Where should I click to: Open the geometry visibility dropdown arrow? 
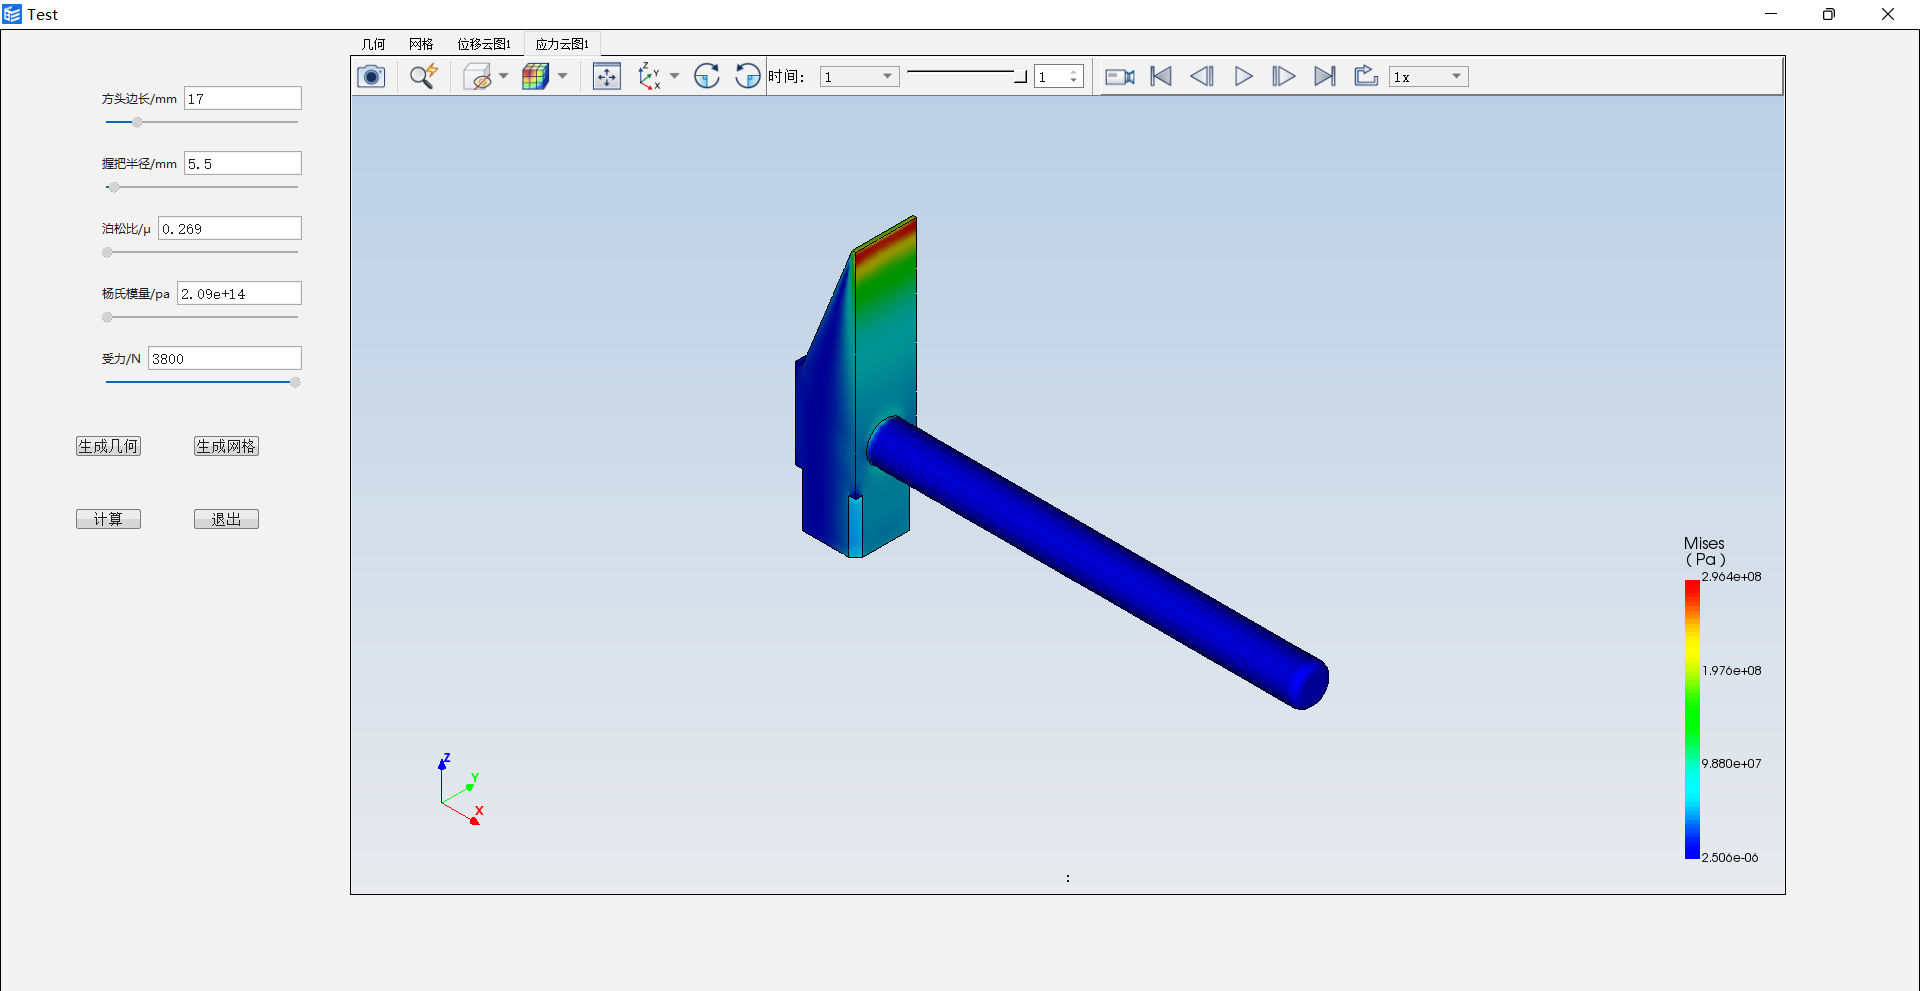[x=503, y=76]
